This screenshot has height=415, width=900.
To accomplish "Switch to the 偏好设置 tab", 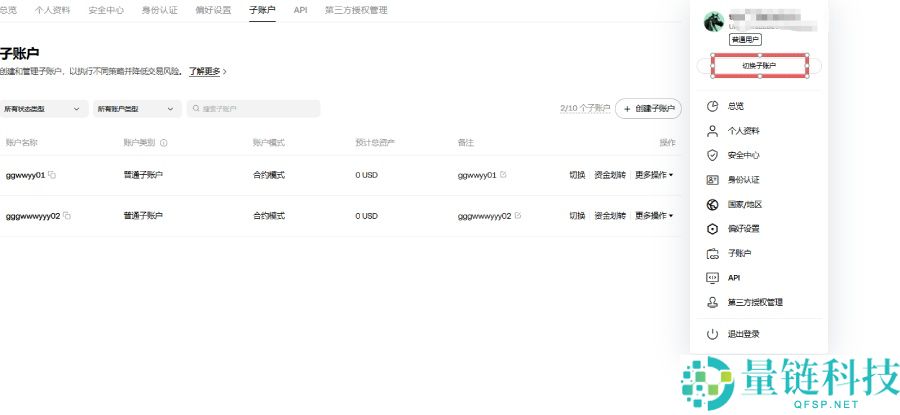I will pyautogui.click(x=214, y=10).
